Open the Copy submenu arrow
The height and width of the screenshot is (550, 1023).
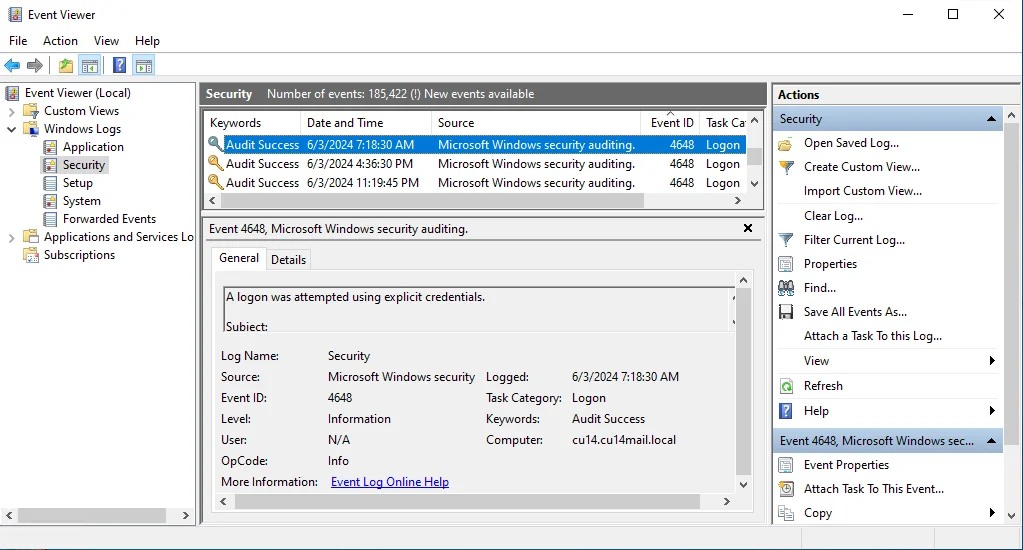click(x=992, y=513)
